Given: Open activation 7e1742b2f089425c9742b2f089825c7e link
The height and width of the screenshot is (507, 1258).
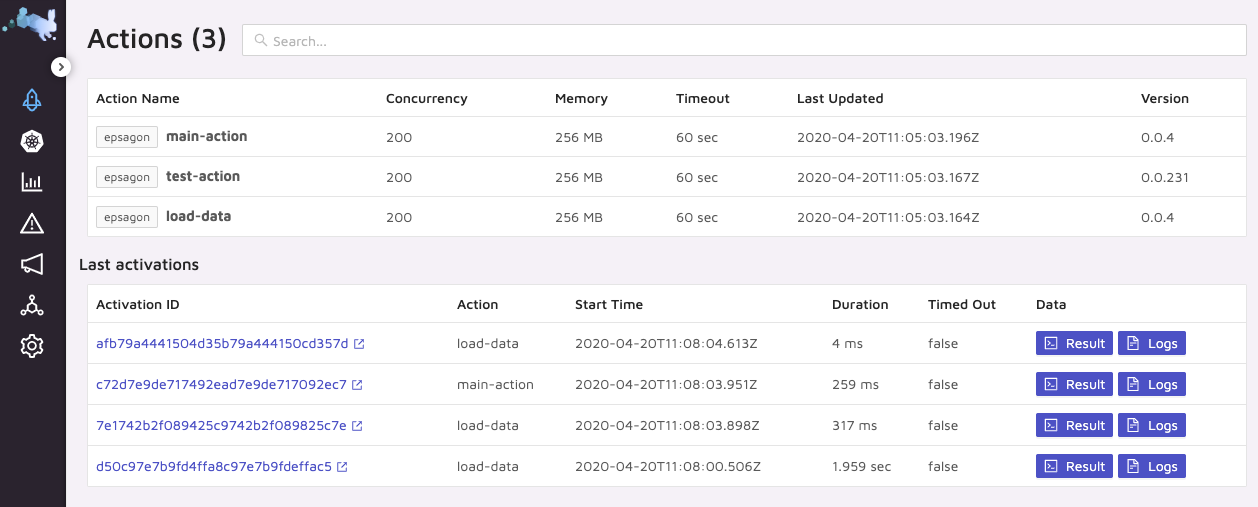Looking at the screenshot, I should click(x=221, y=426).
